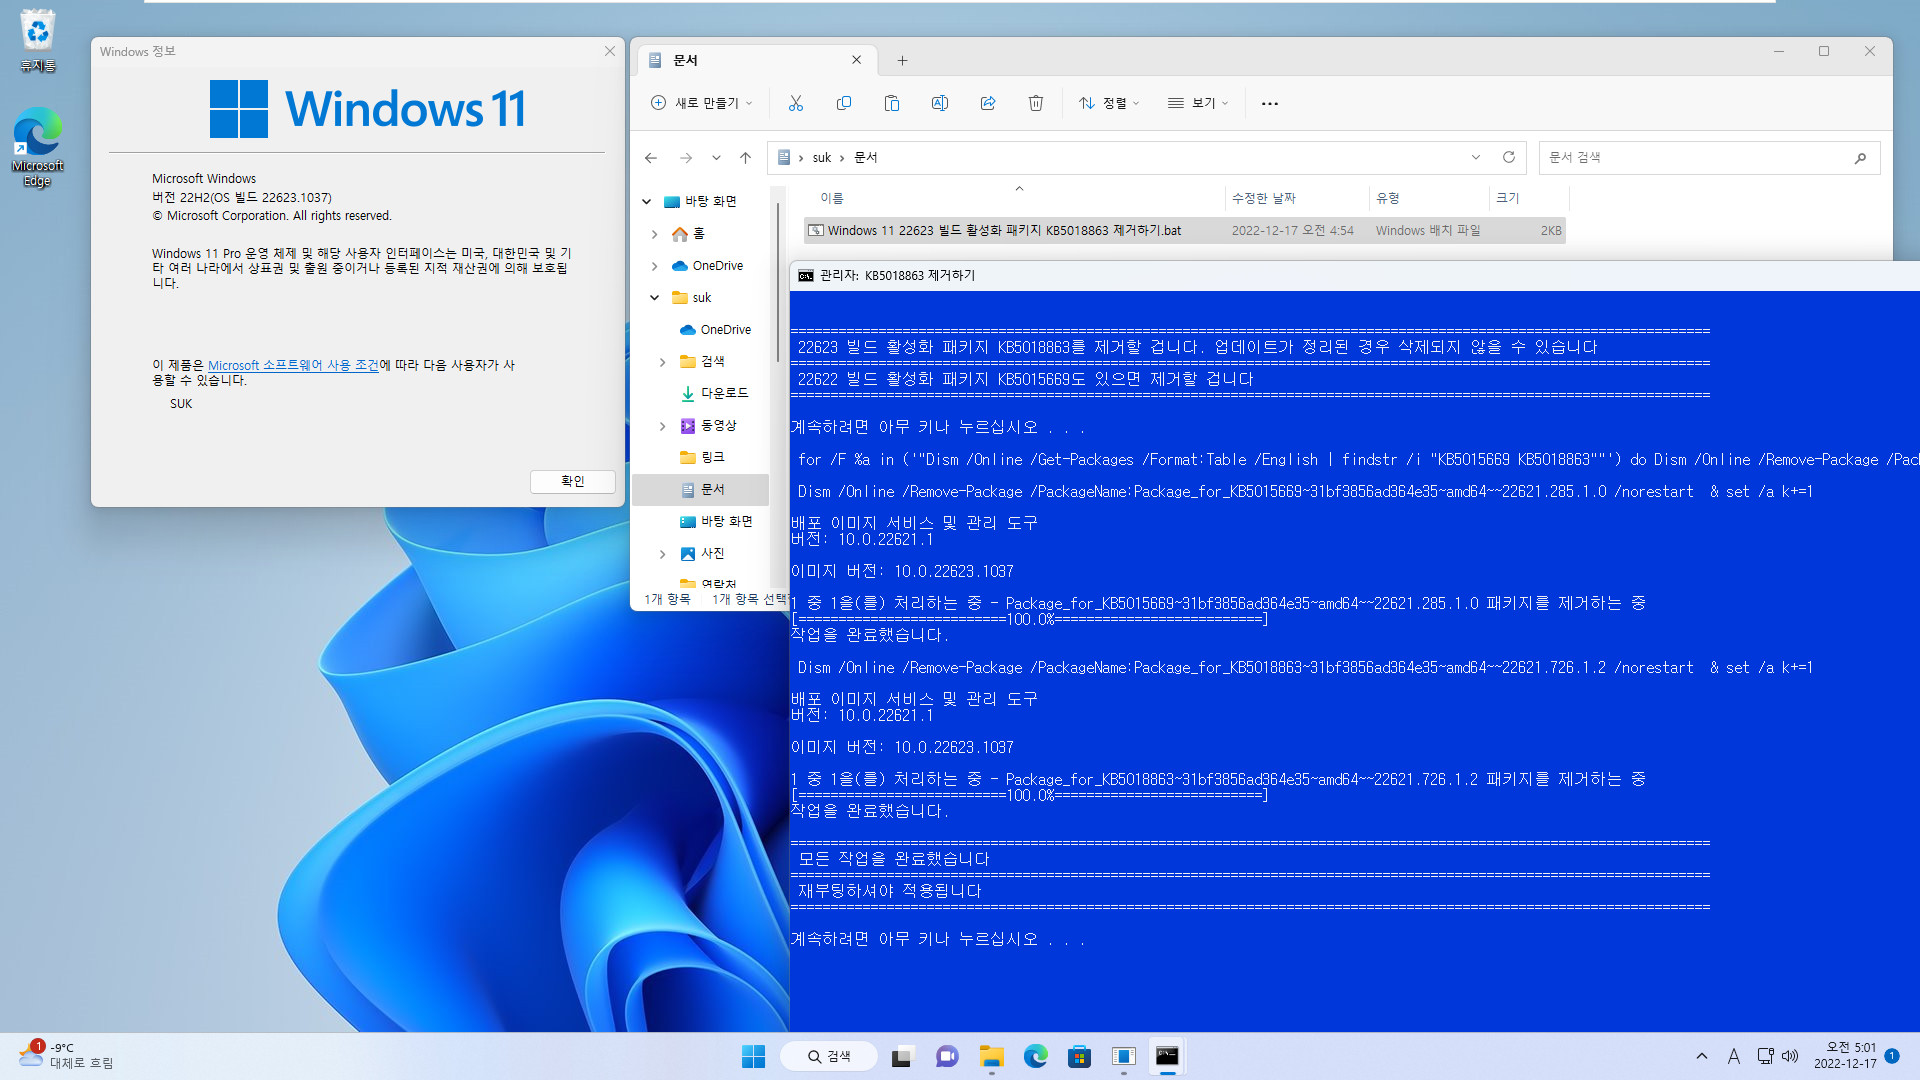The width and height of the screenshot is (1920, 1080).
Task: Collapse the 바탕 화면 tree node
Action: pos(647,201)
